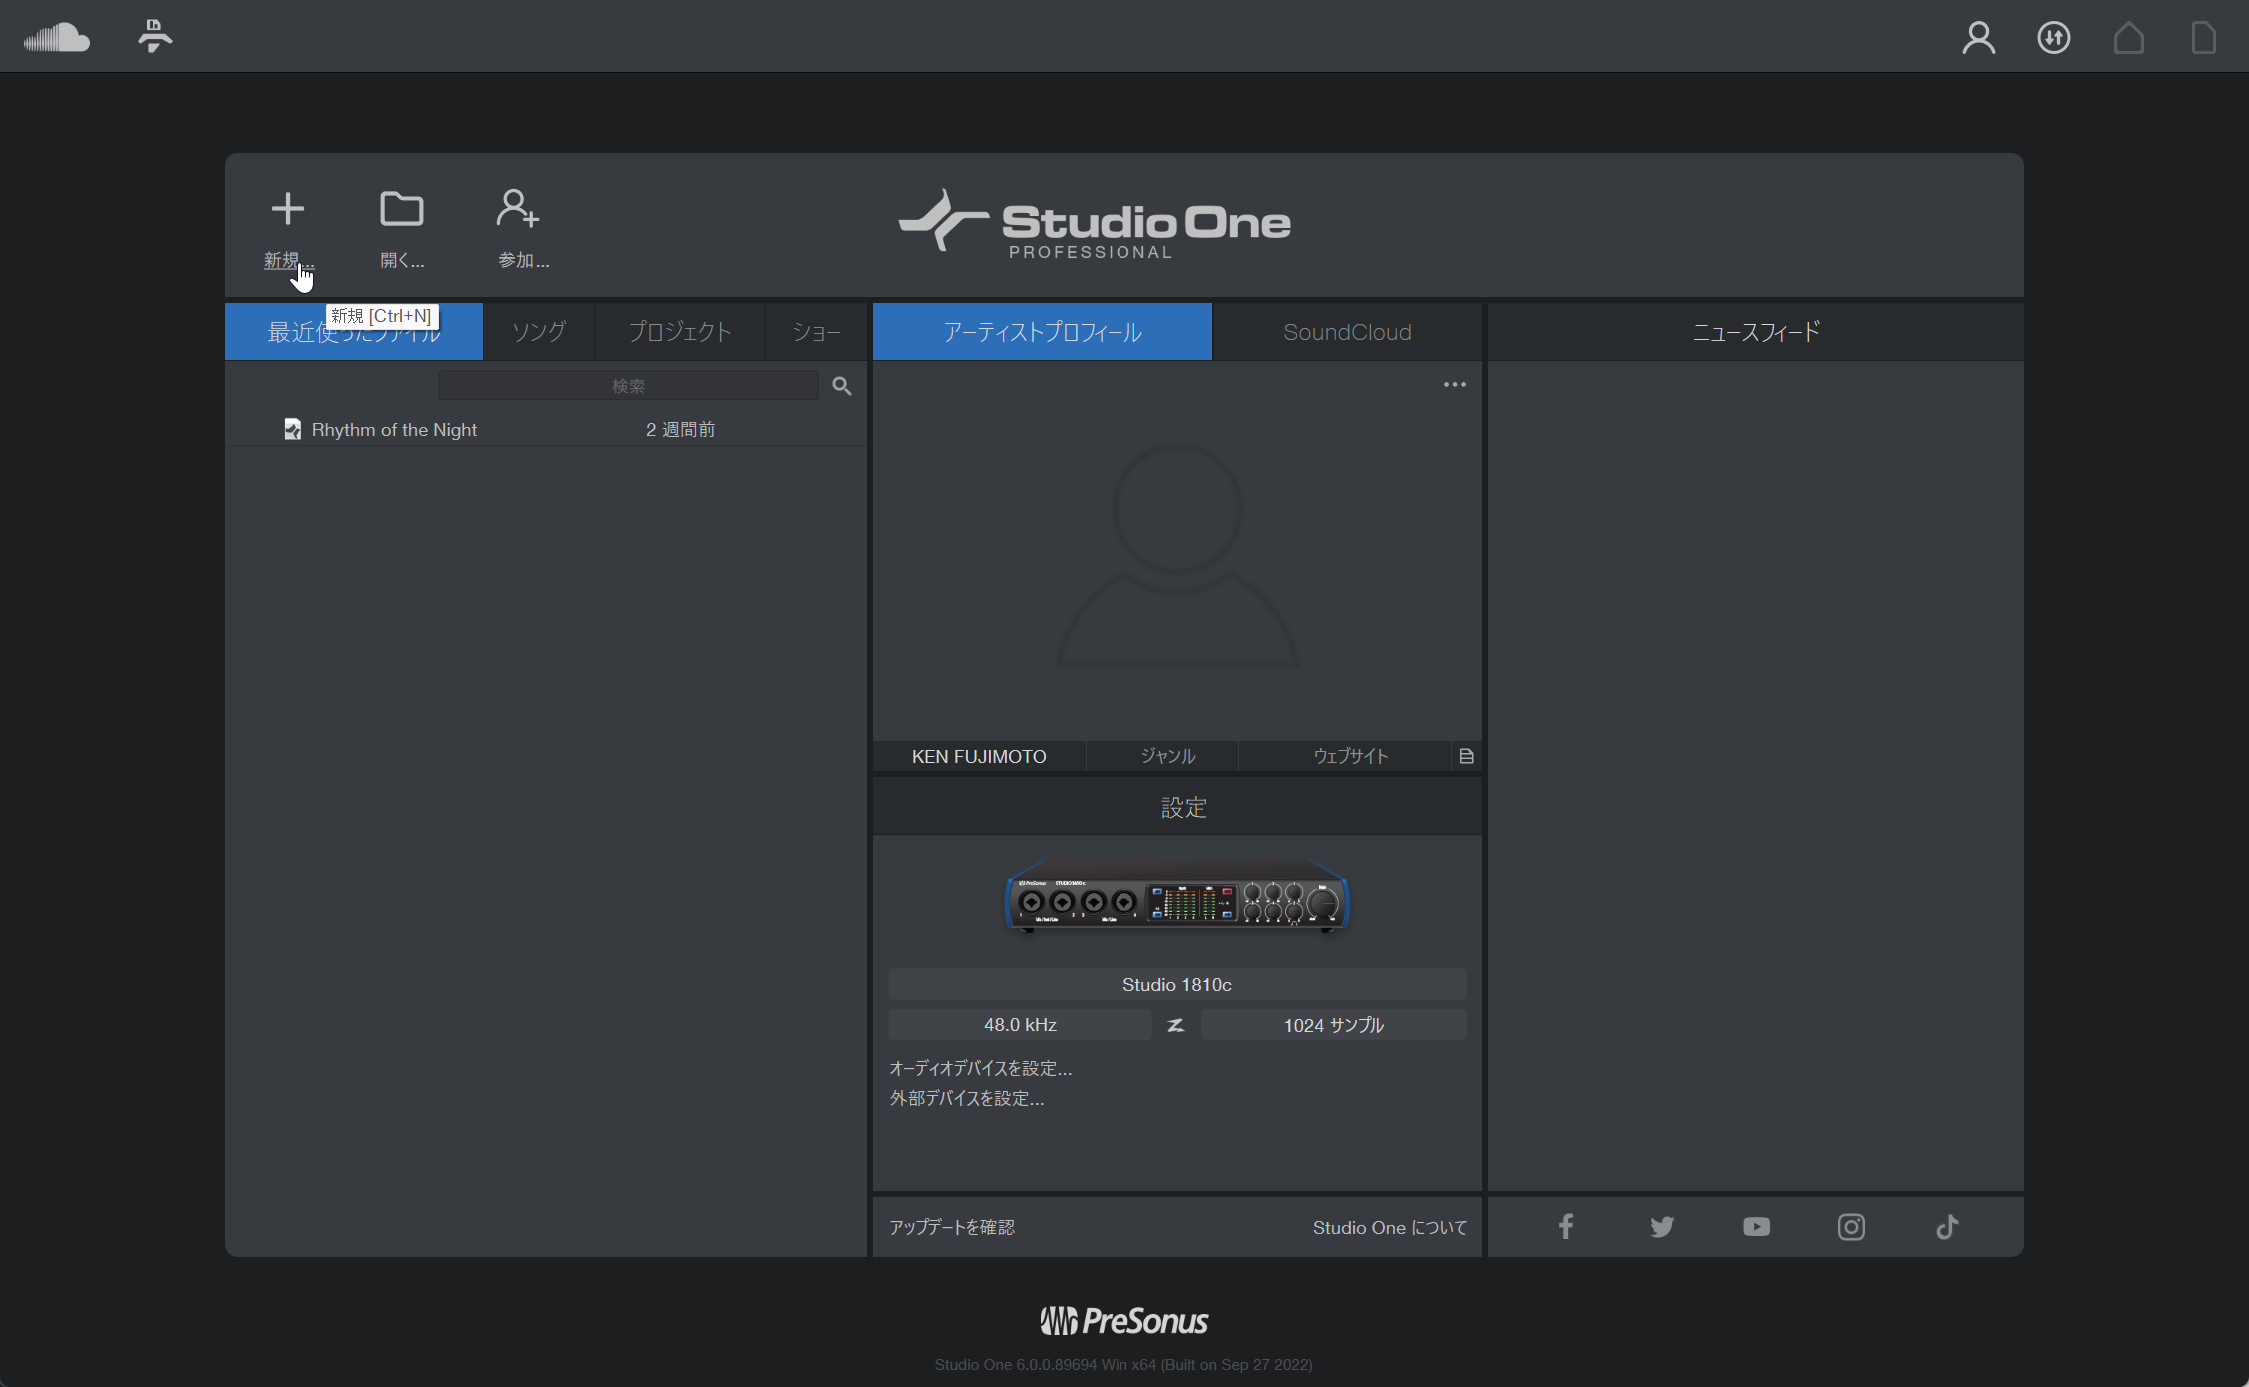Open the 48.0 kHz sample rate selector
This screenshot has width=2249, height=1387.
coord(1020,1025)
